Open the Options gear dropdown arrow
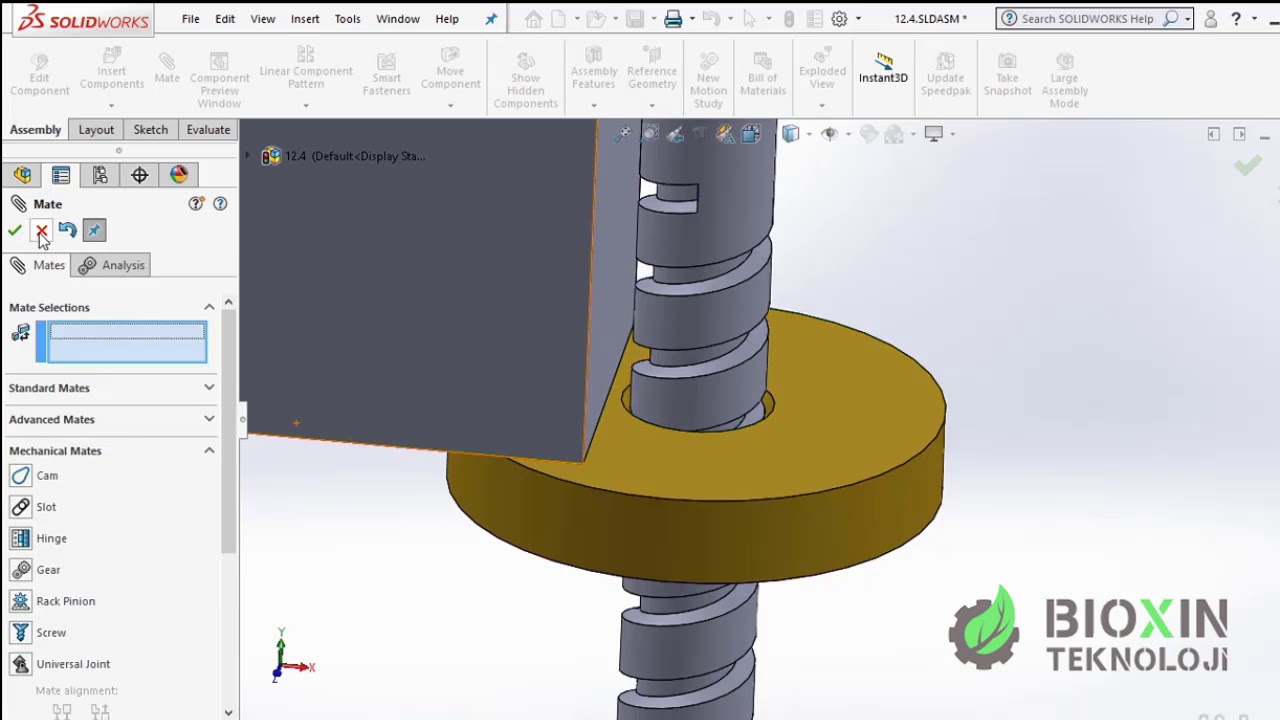1280x720 pixels. [858, 19]
